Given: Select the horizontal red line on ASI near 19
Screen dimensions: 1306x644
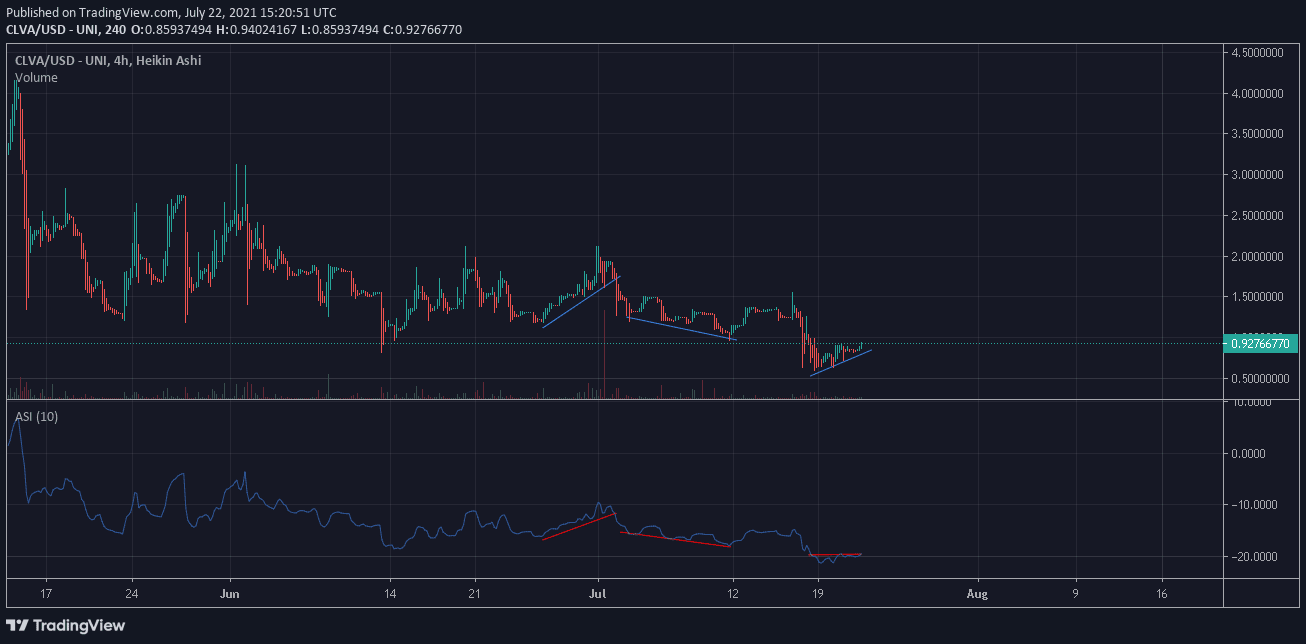Looking at the screenshot, I should 835,554.
